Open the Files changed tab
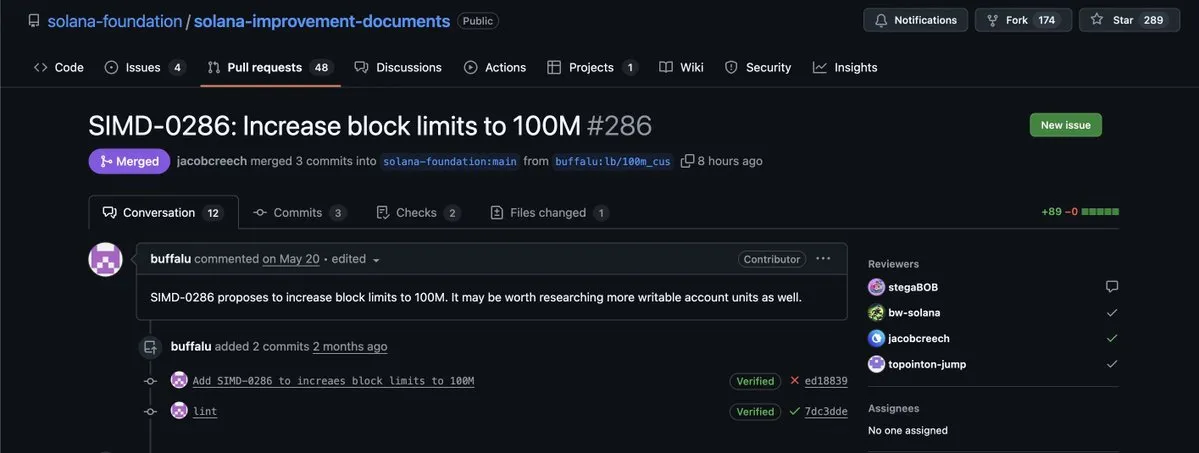 tap(549, 213)
